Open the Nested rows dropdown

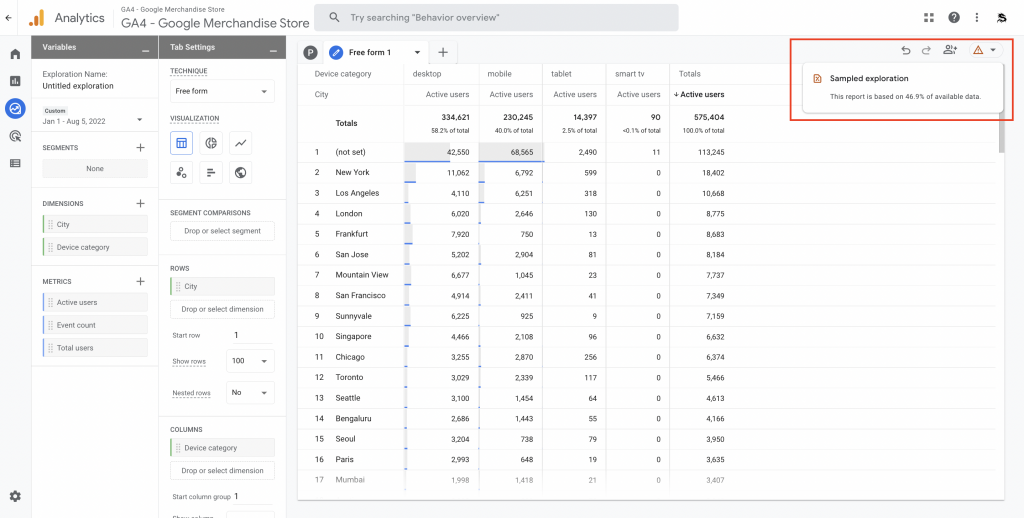(x=250, y=393)
